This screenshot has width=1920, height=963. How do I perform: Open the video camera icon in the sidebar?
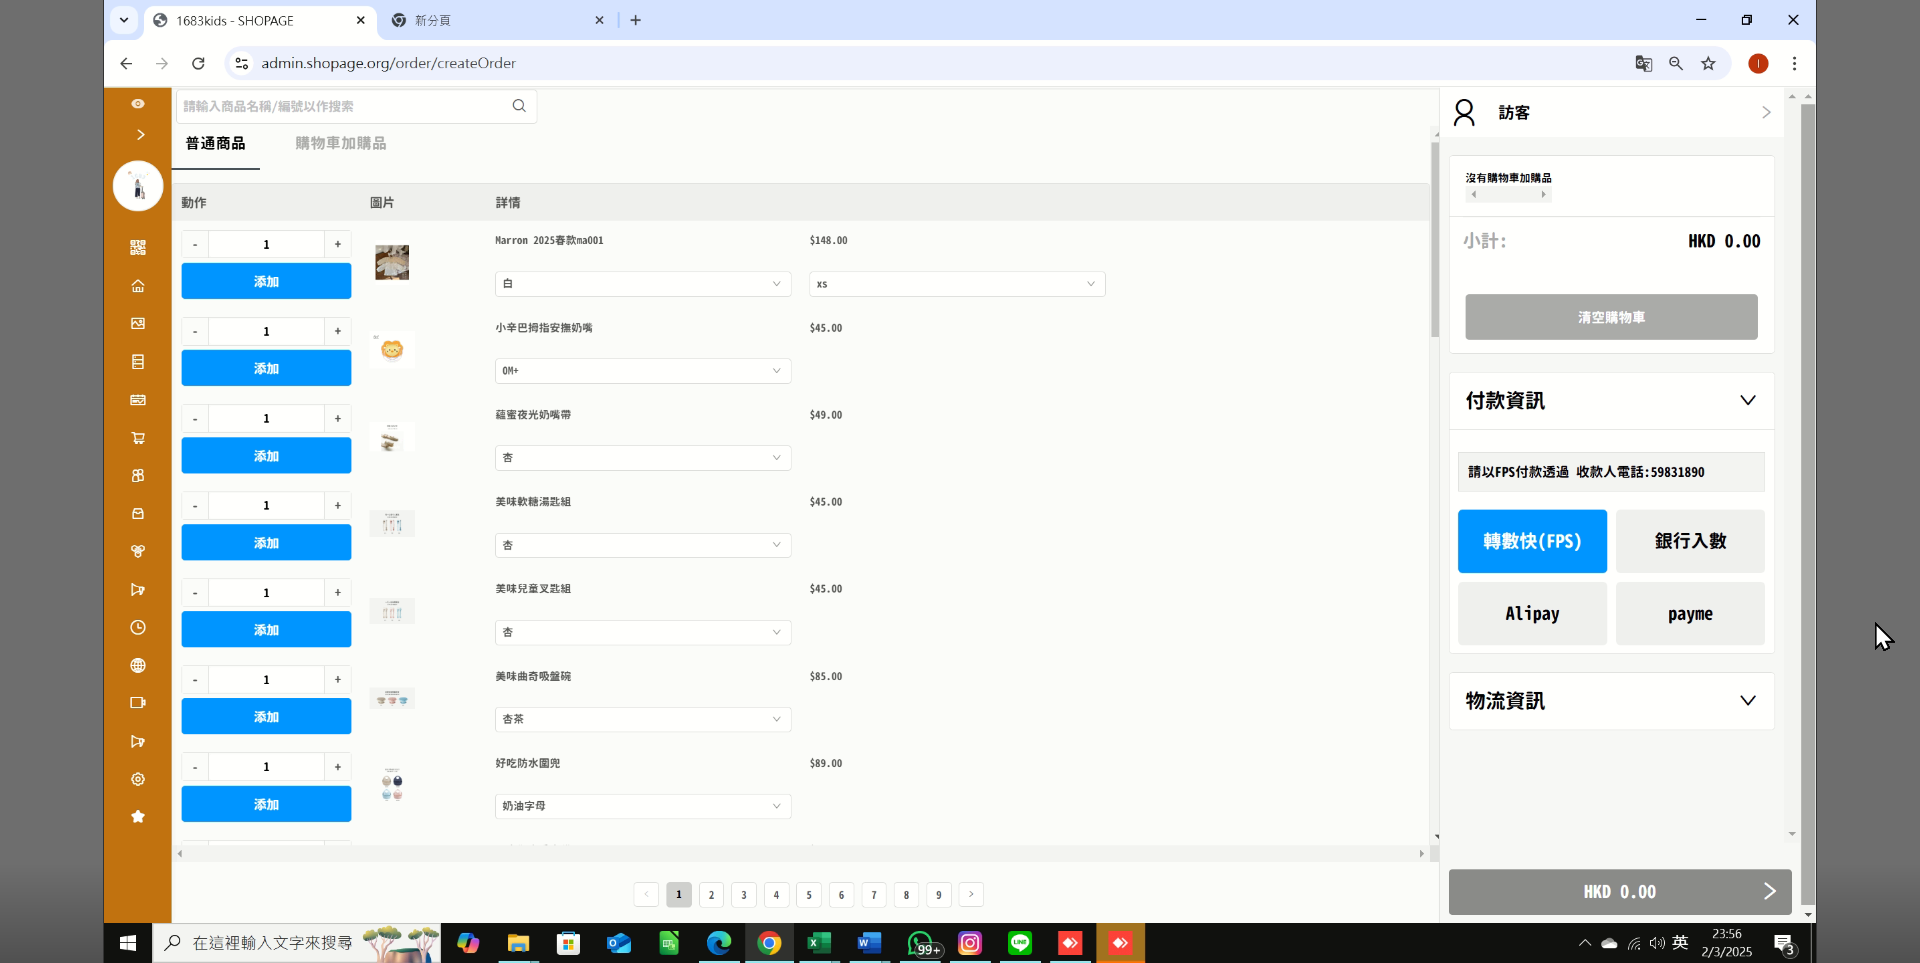point(138,703)
